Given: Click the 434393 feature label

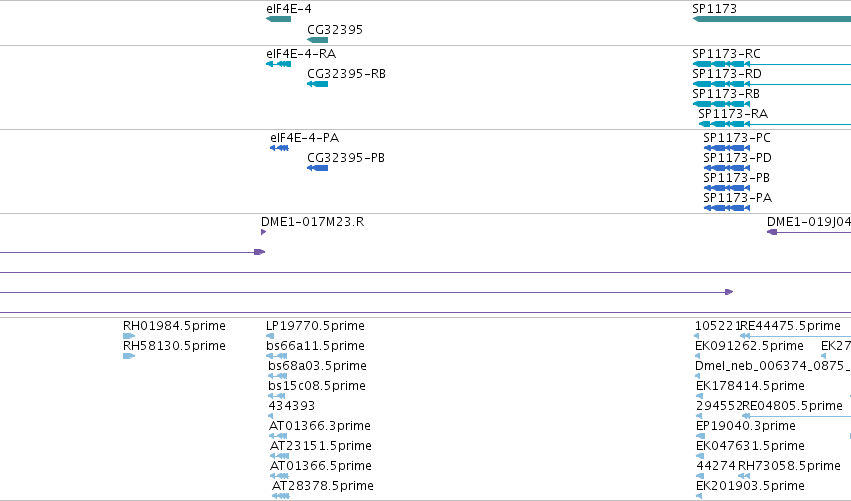Looking at the screenshot, I should pyautogui.click(x=291, y=405).
